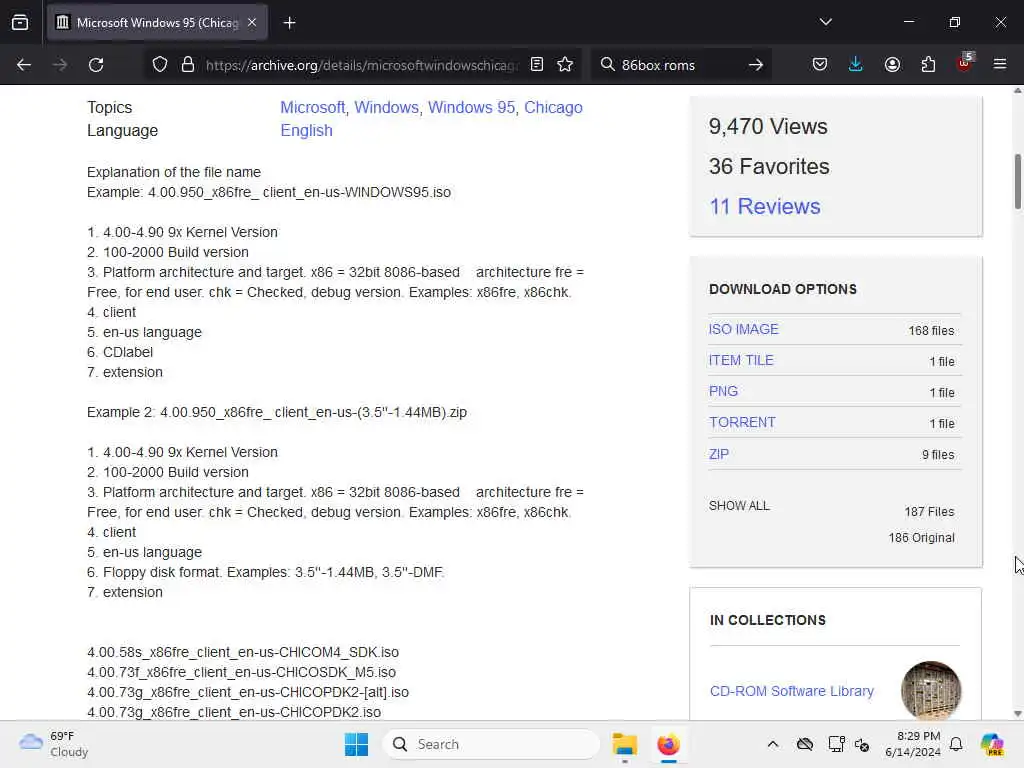The width and height of the screenshot is (1024, 768).
Task: Click the CD-ROM Software Library thumbnail
Action: (931, 691)
